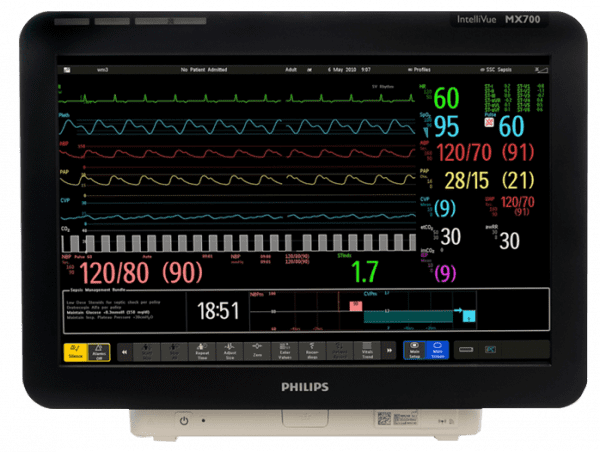Select the light blue CVPm trend indicator
The width and height of the screenshot is (600, 452).
click(469, 316)
